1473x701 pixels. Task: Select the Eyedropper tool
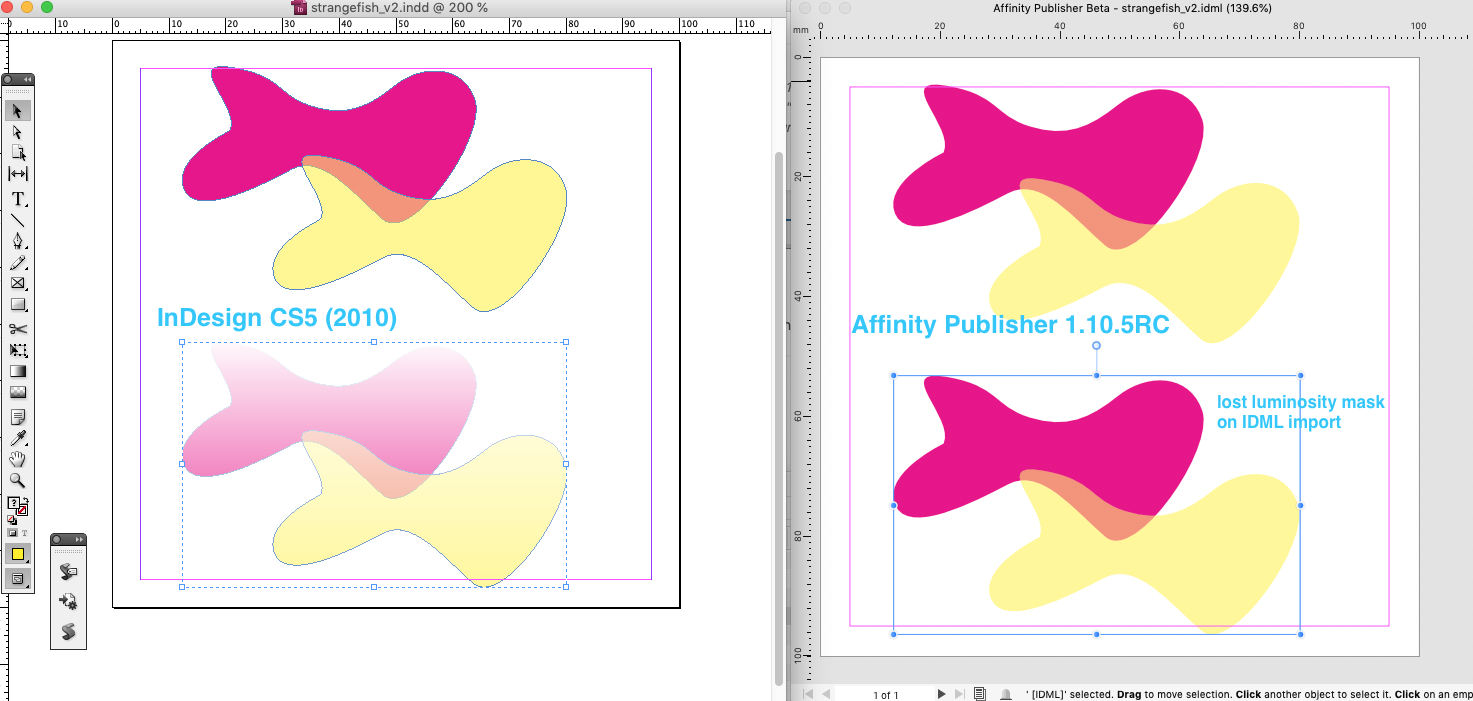point(18,438)
